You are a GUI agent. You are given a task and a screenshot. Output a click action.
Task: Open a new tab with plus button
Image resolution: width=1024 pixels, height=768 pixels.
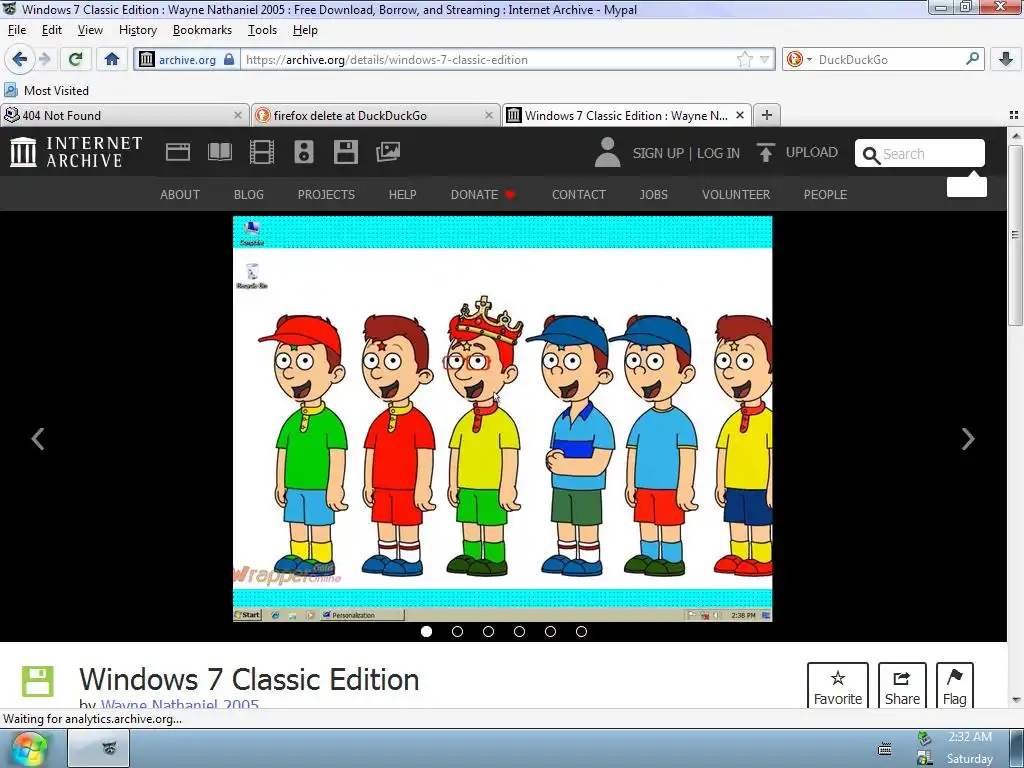pyautogui.click(x=767, y=115)
